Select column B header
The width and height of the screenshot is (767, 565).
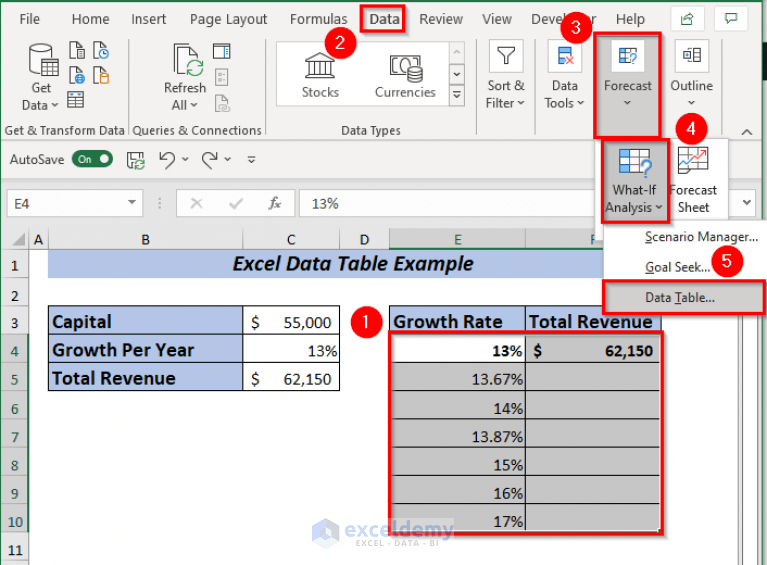point(145,240)
